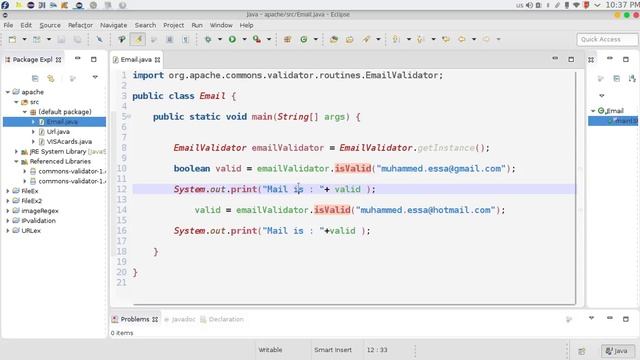
Task: Collapse the Referenced Libraries node
Action: pyautogui.click(x=16, y=162)
